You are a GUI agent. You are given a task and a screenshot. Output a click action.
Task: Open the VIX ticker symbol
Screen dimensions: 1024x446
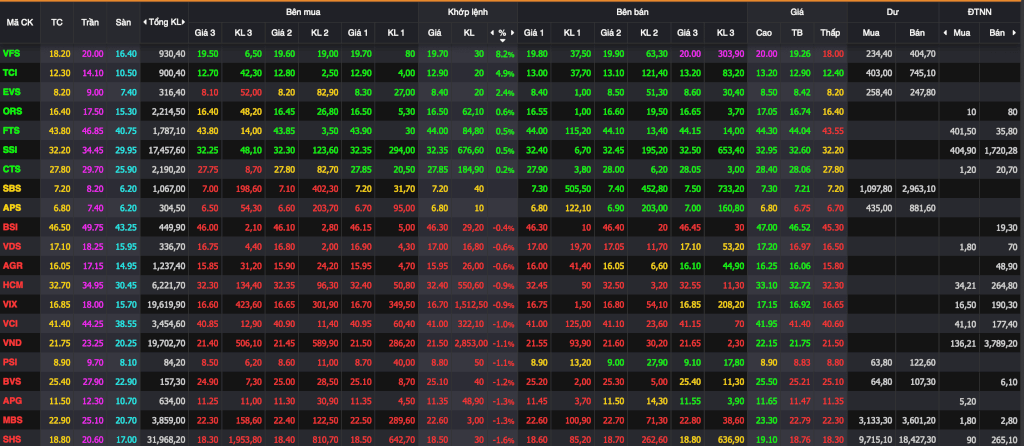tap(10, 305)
